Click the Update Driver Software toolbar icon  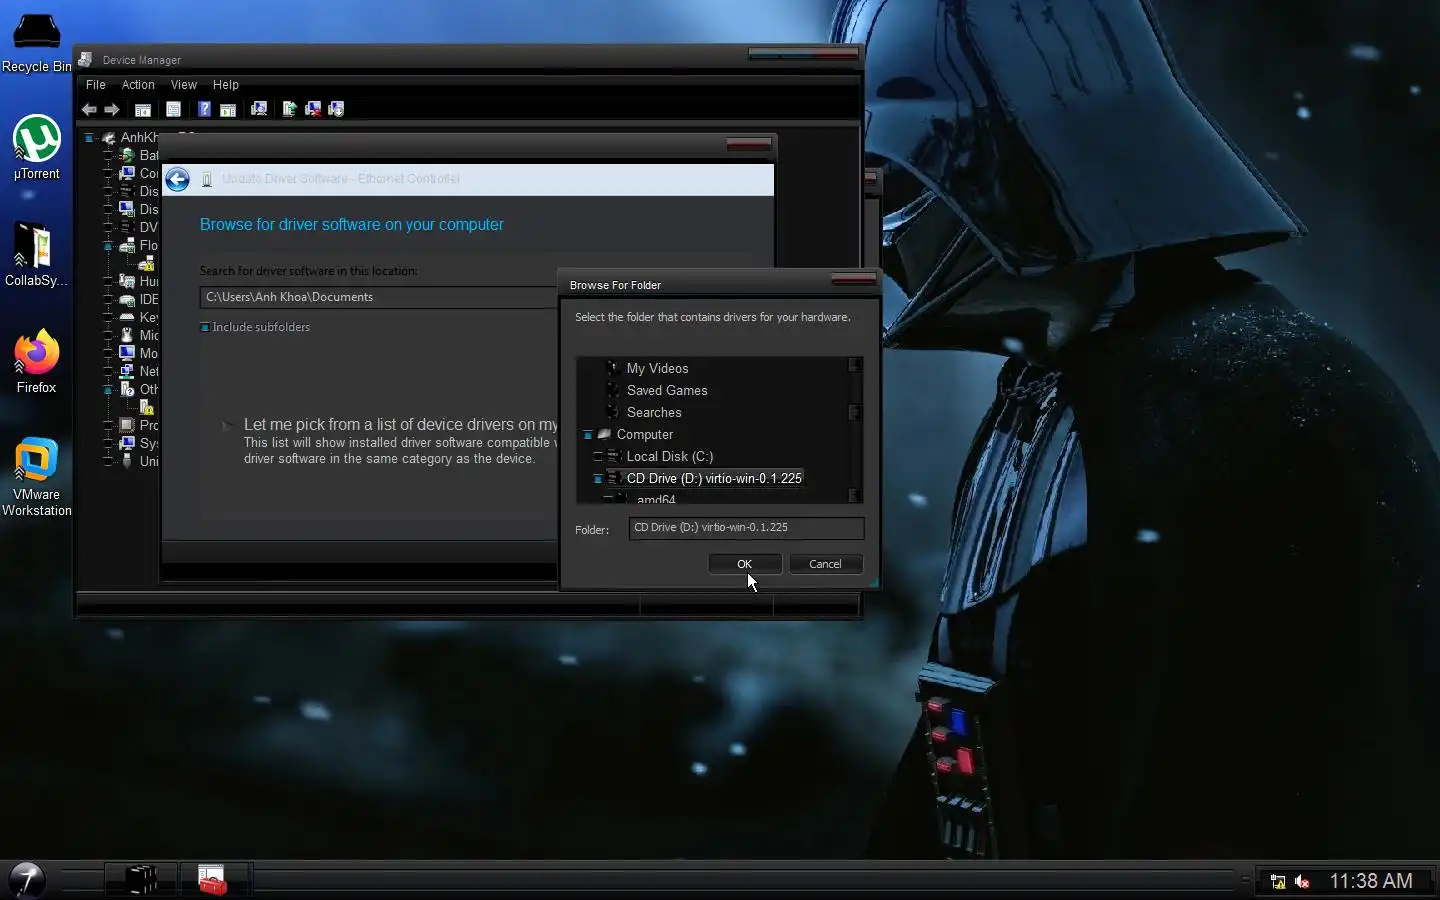[x=289, y=109]
